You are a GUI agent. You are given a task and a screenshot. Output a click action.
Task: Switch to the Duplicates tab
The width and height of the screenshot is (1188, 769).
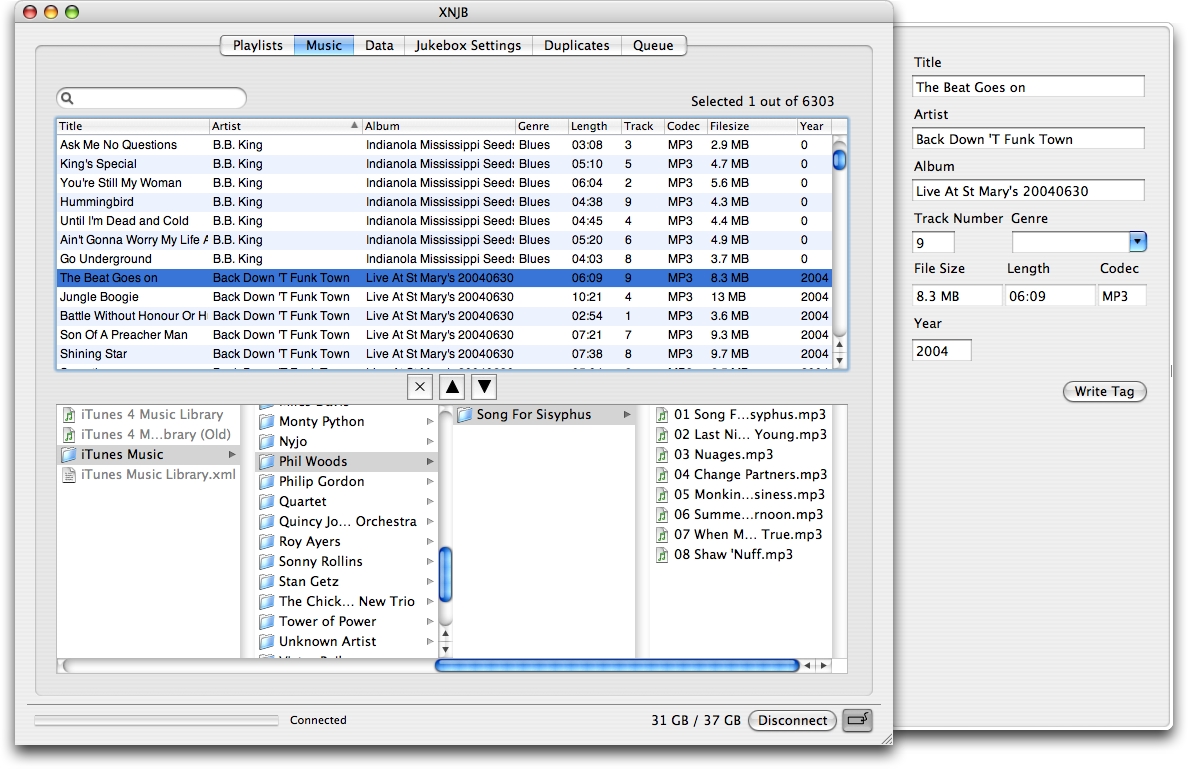tap(576, 45)
